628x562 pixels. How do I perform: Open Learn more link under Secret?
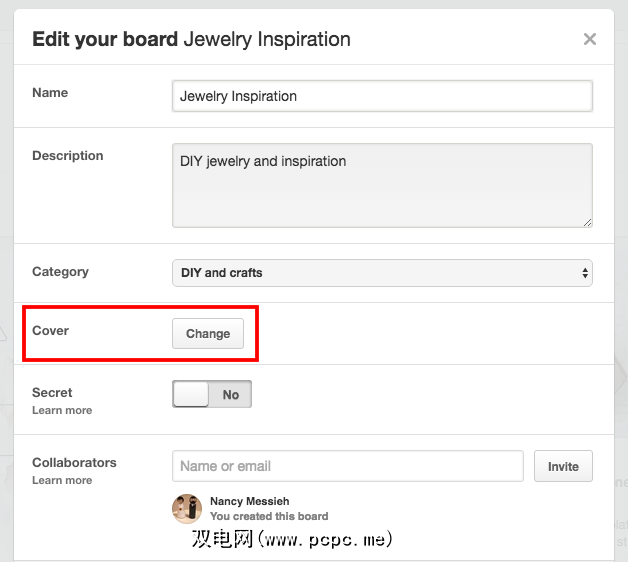click(62, 410)
